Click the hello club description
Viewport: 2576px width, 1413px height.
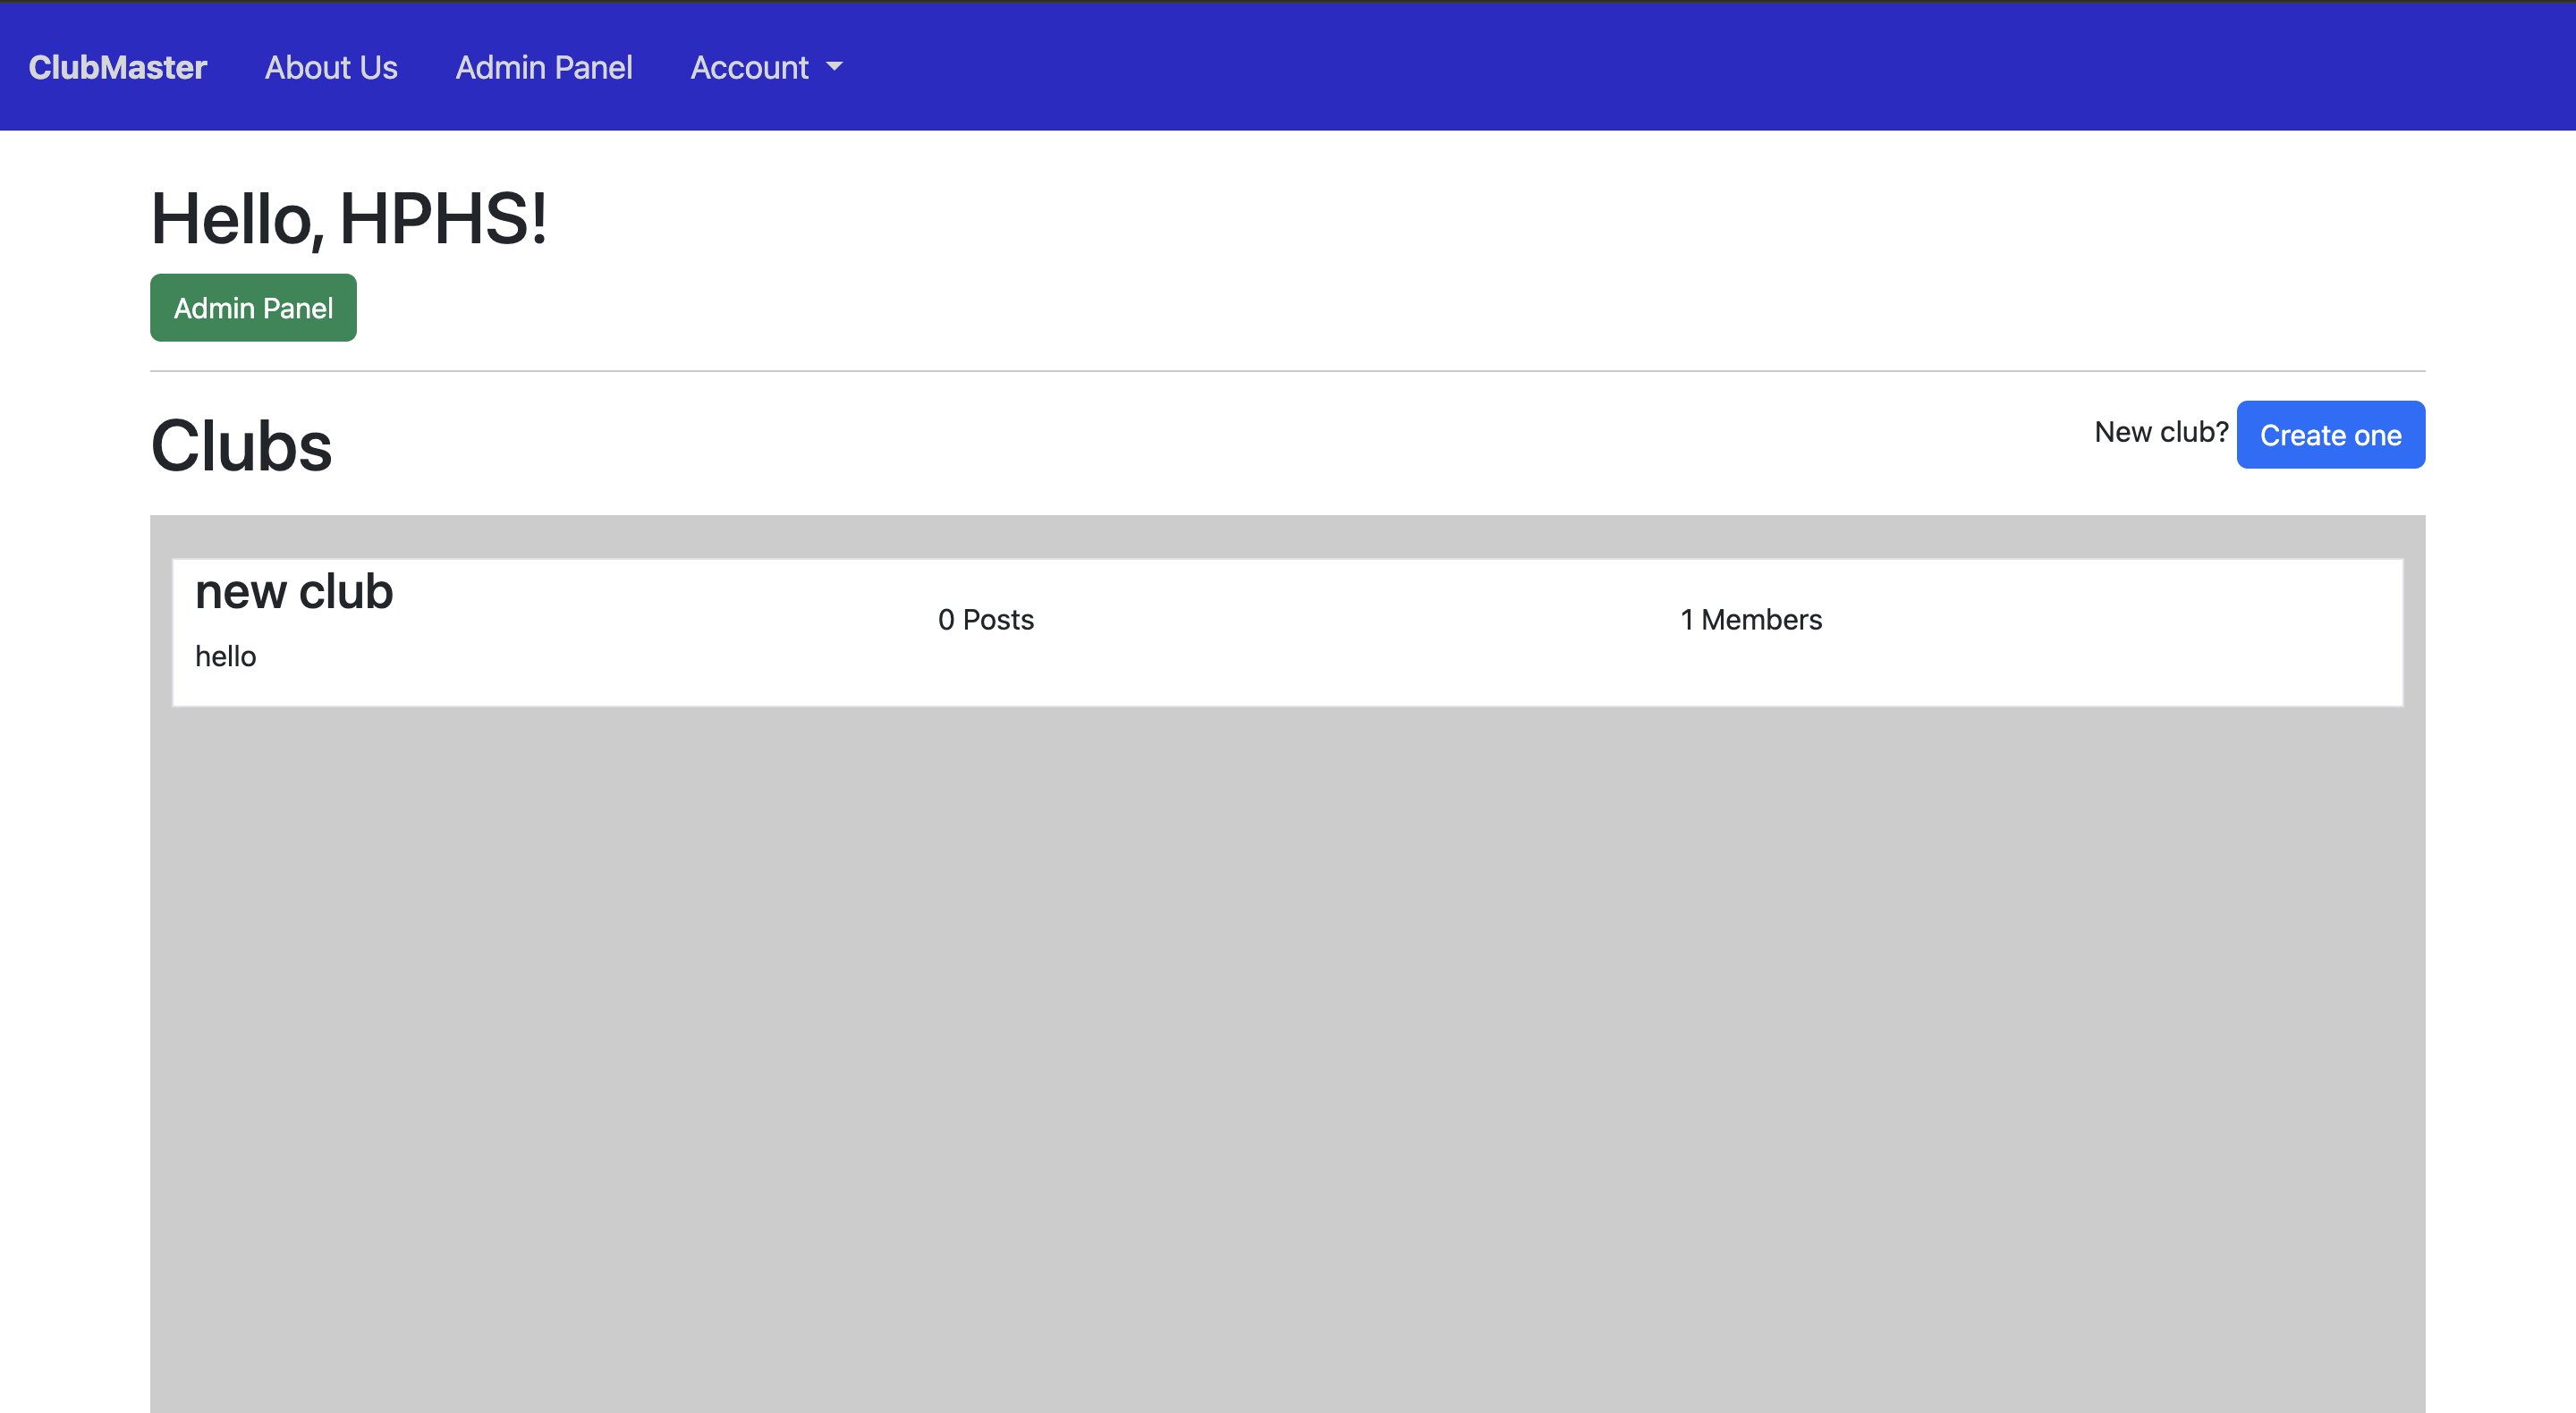click(225, 656)
